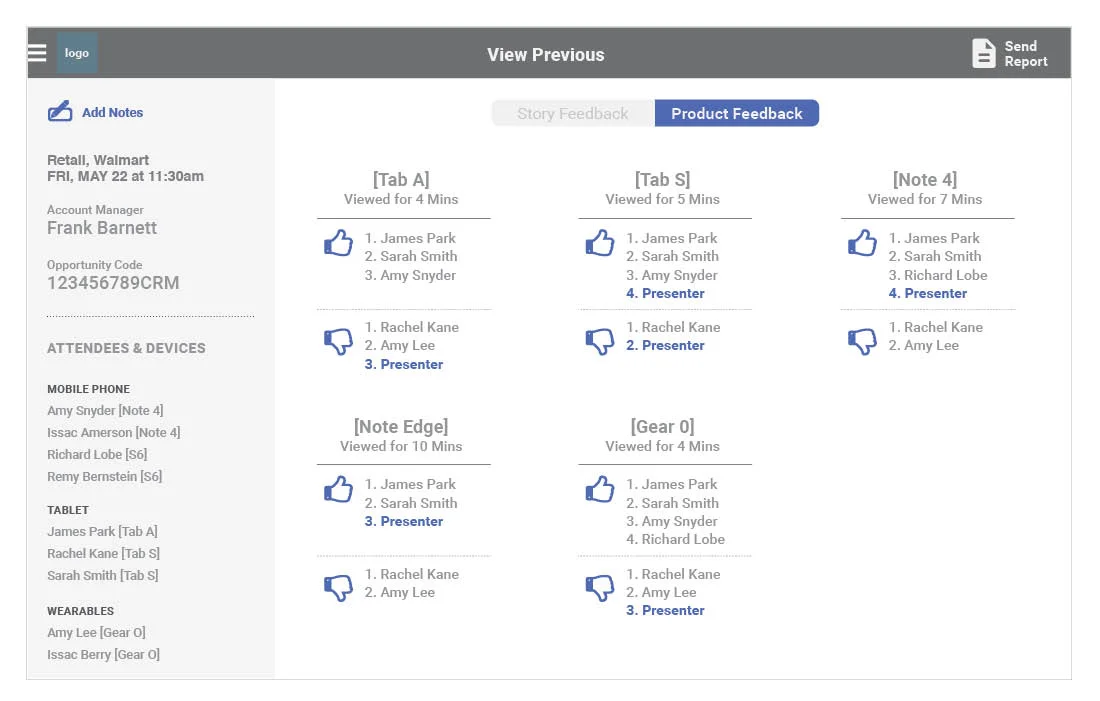
Task: Select attendee Amy Snyder [Note 4]
Action: (x=105, y=410)
